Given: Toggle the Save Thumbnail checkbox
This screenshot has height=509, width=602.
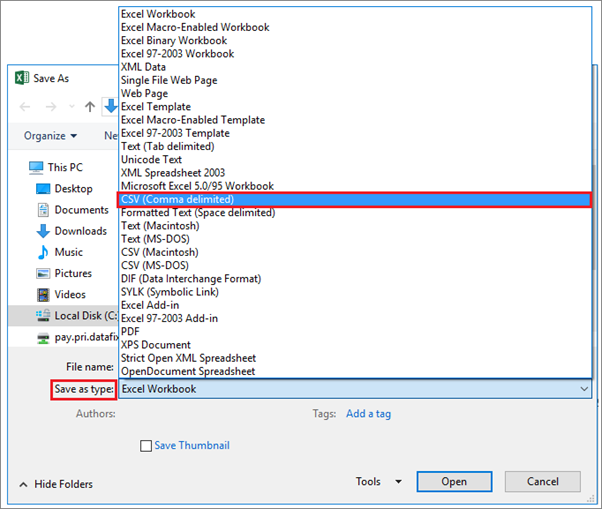Looking at the screenshot, I should pos(146,446).
